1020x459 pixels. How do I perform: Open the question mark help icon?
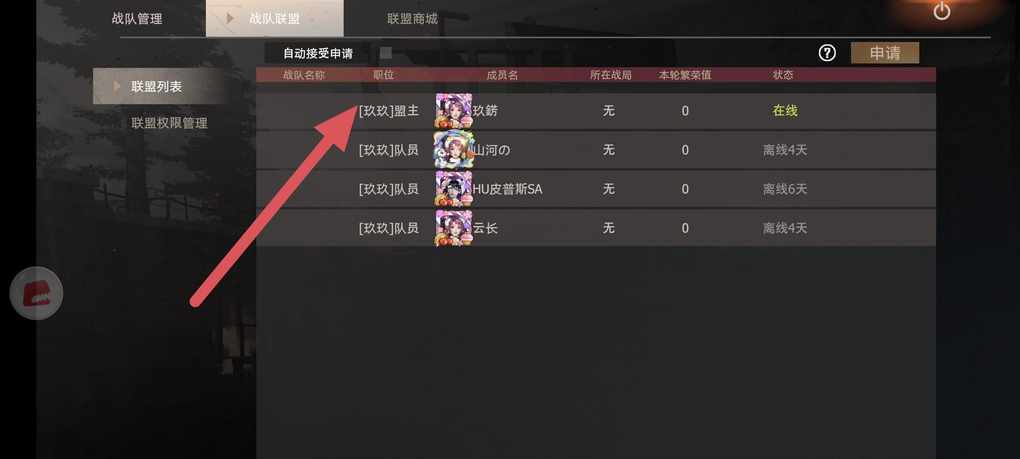click(827, 53)
